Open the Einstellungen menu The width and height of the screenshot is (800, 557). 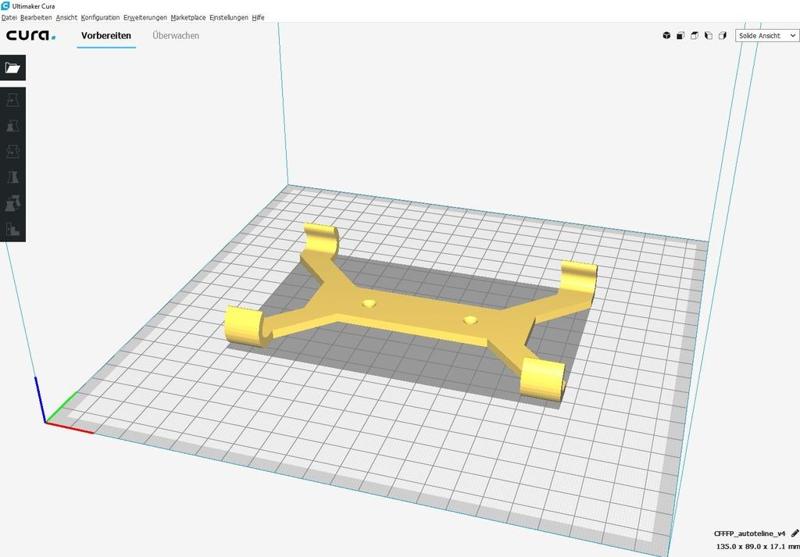click(x=229, y=17)
